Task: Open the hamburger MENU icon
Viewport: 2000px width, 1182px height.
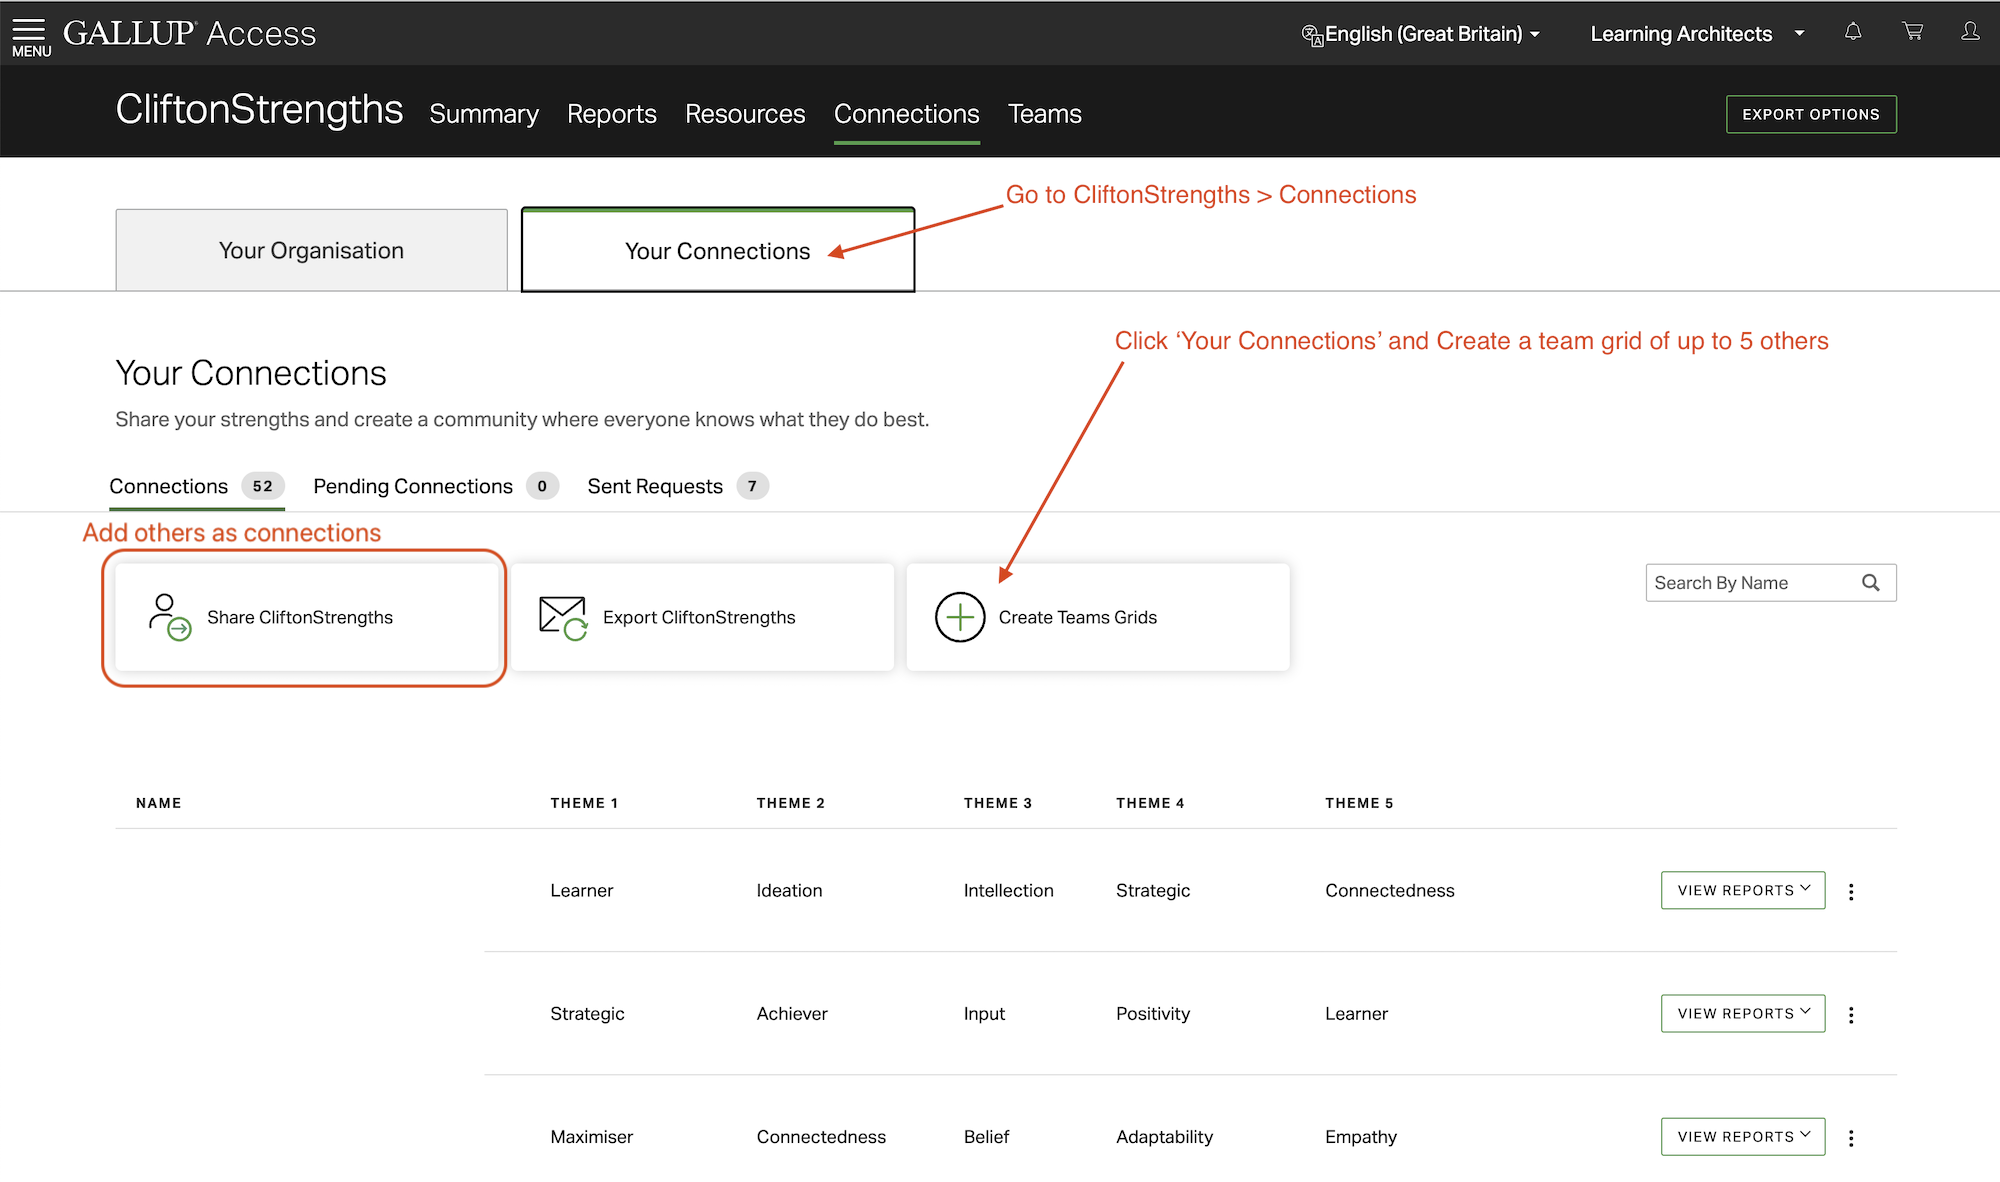Action: (30, 36)
